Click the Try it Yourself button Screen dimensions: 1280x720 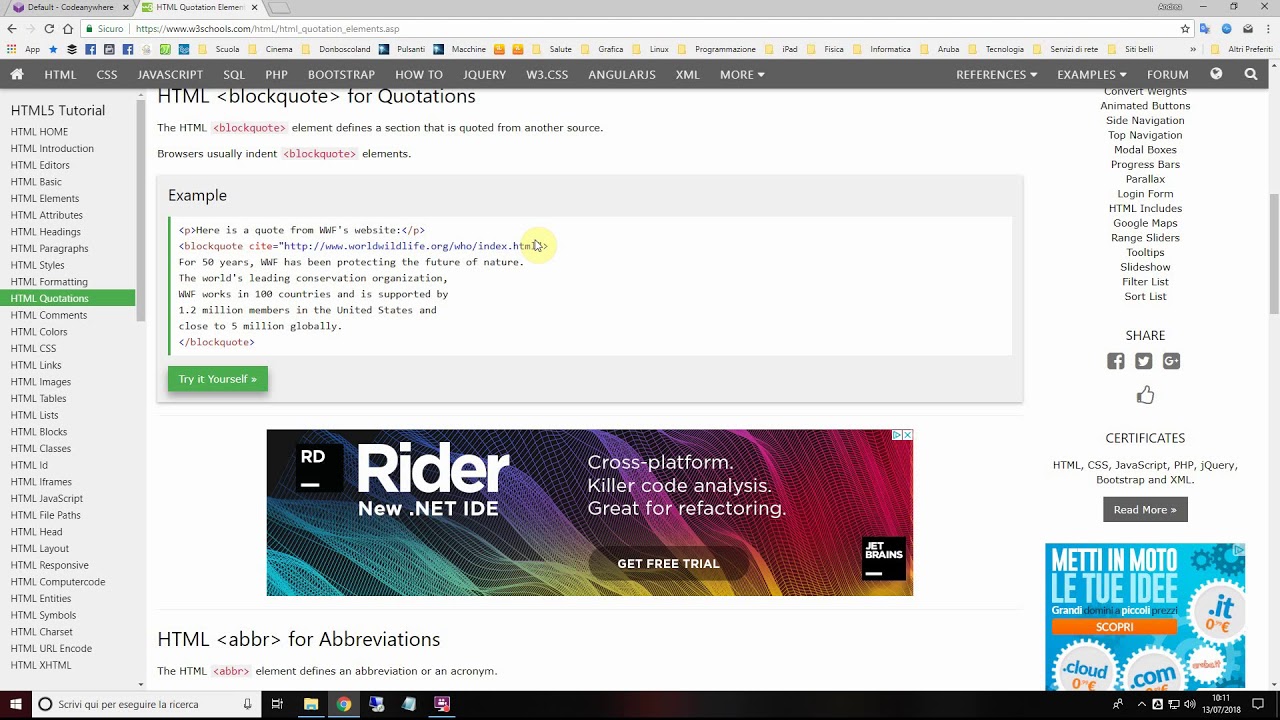point(218,379)
